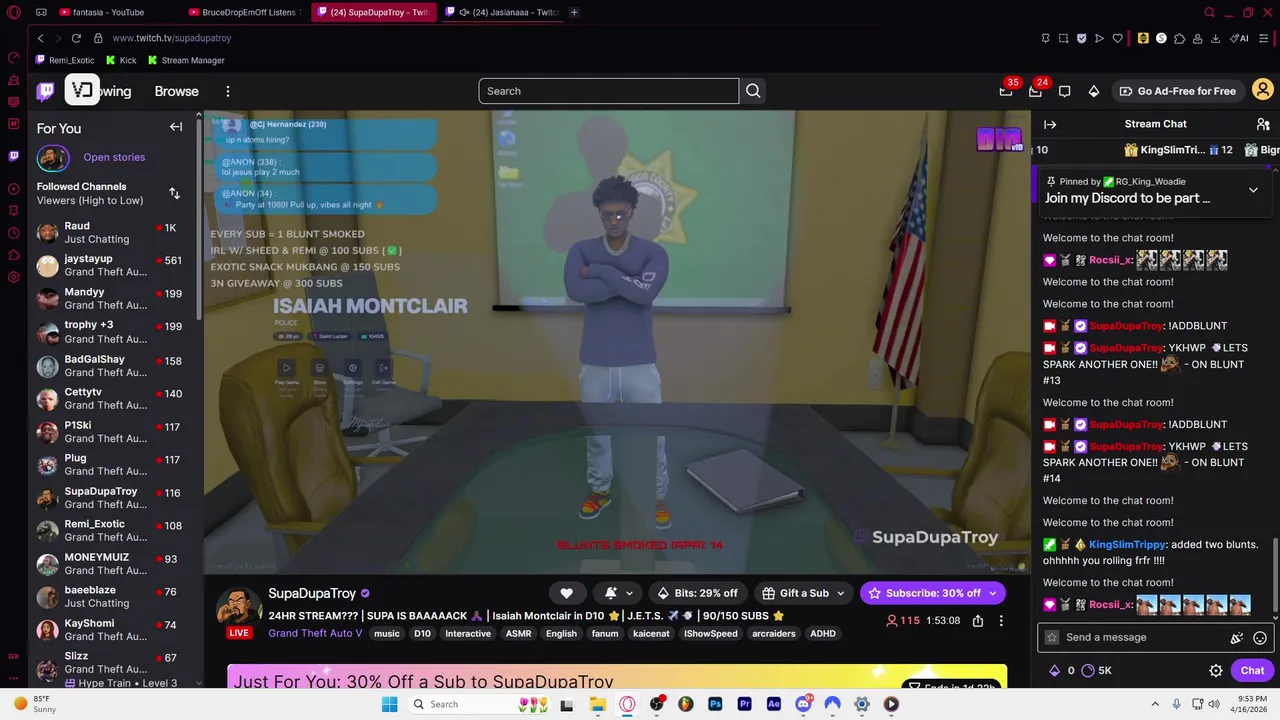
Task: Open Twitch inbox with badge 24
Action: [x=1035, y=91]
